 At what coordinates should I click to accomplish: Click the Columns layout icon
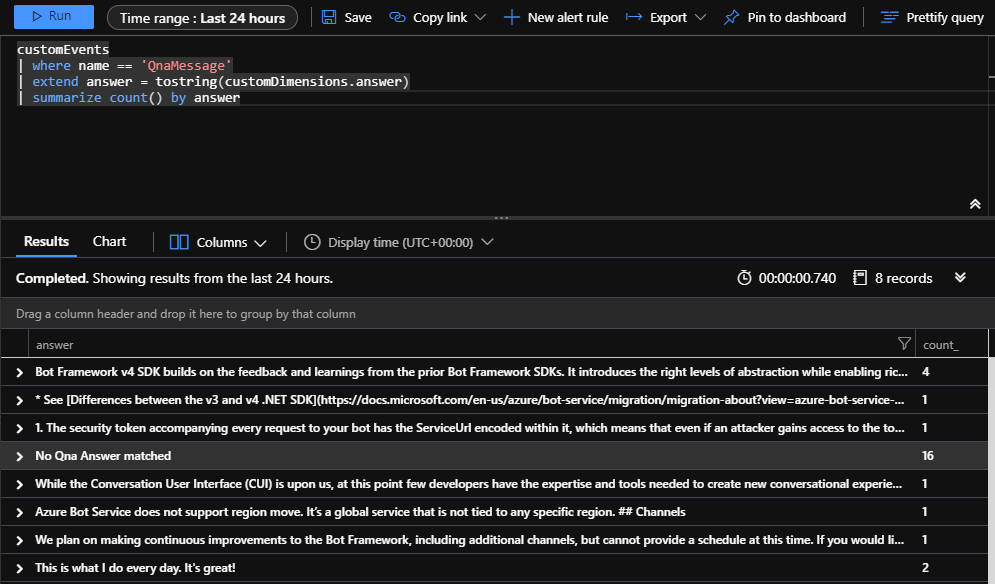179,242
